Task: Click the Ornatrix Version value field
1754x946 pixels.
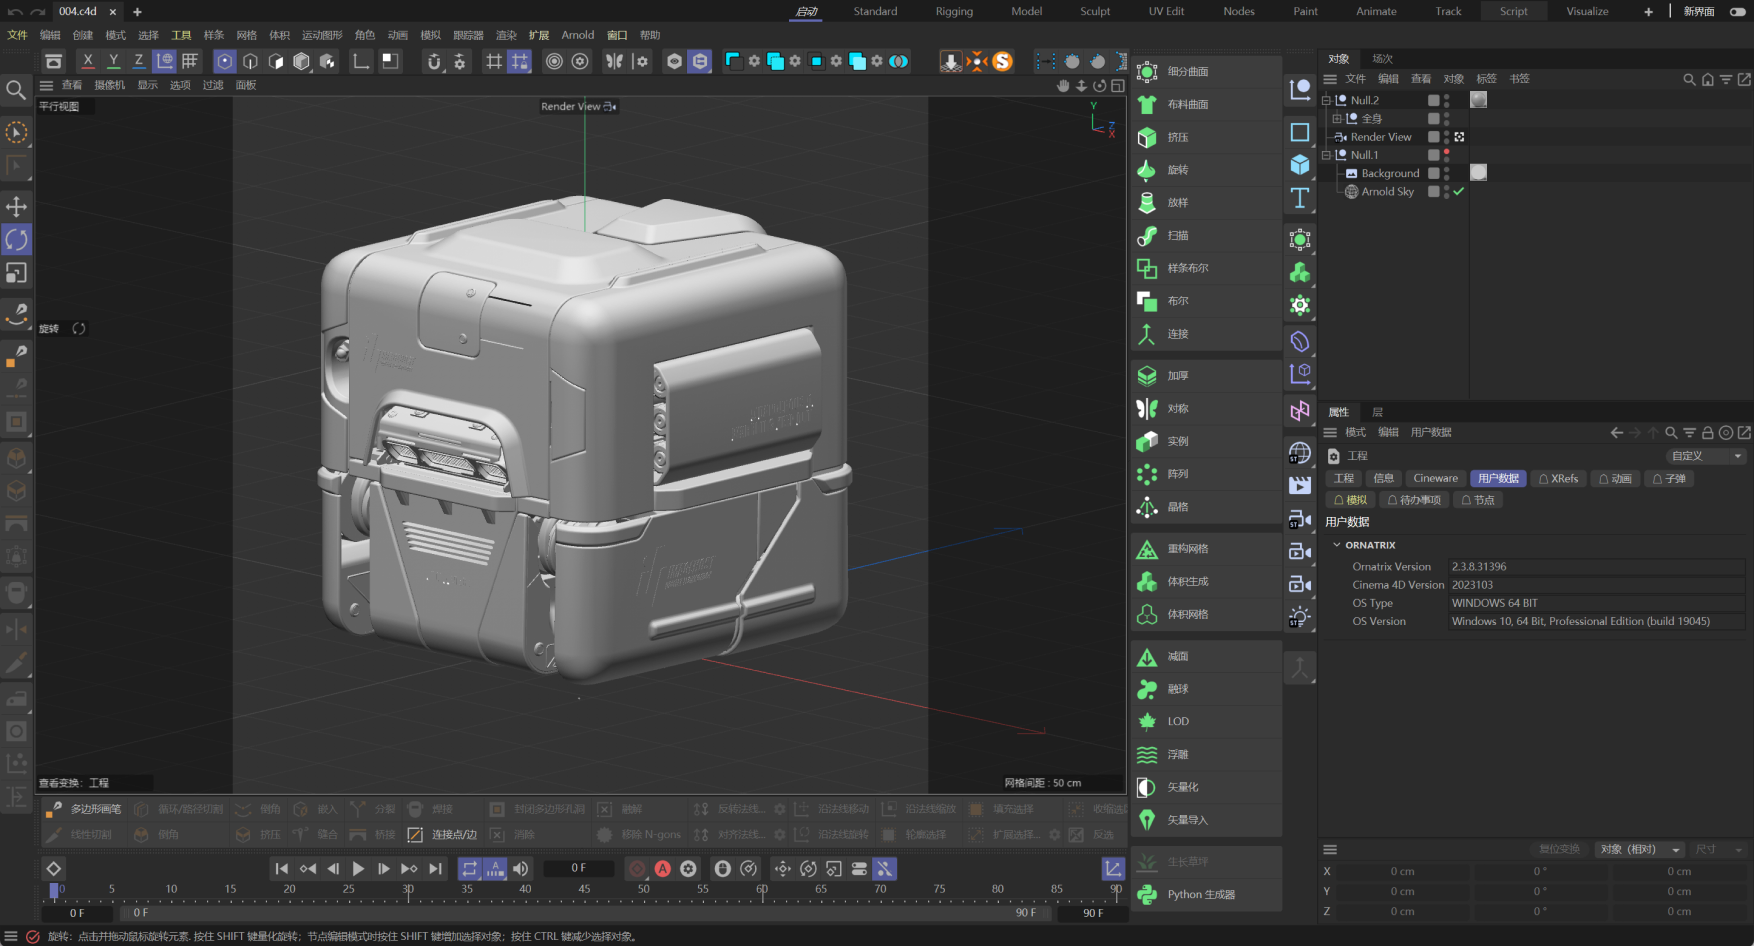Action: (x=1596, y=567)
